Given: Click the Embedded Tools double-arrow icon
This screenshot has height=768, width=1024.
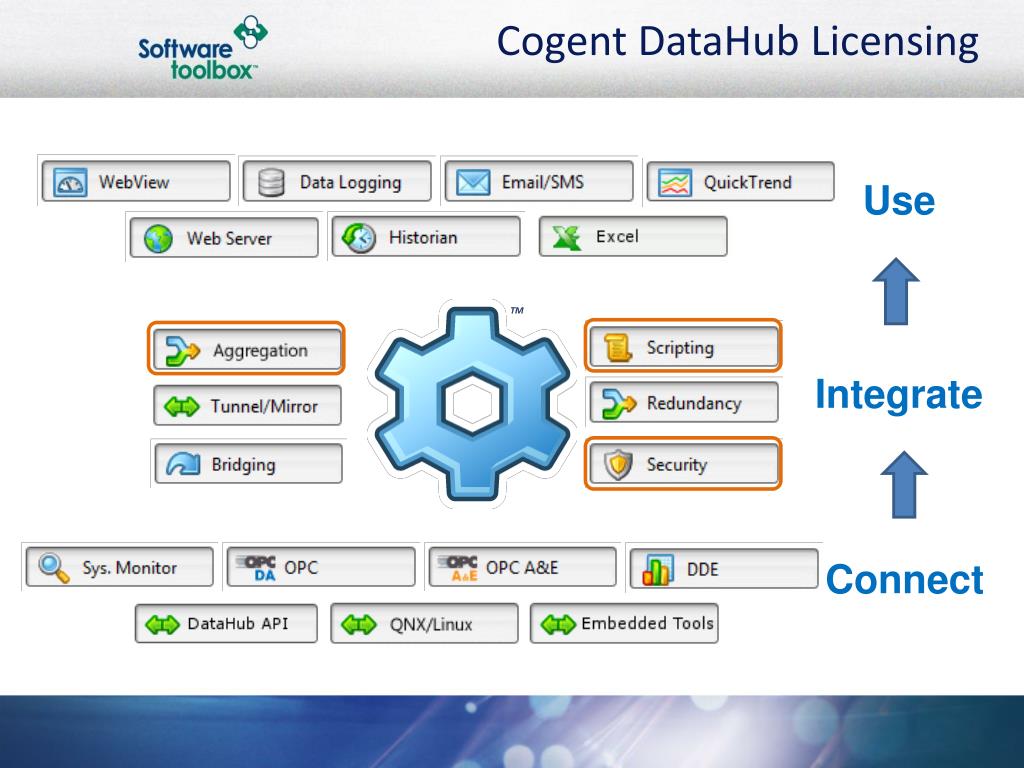Looking at the screenshot, I should [558, 625].
